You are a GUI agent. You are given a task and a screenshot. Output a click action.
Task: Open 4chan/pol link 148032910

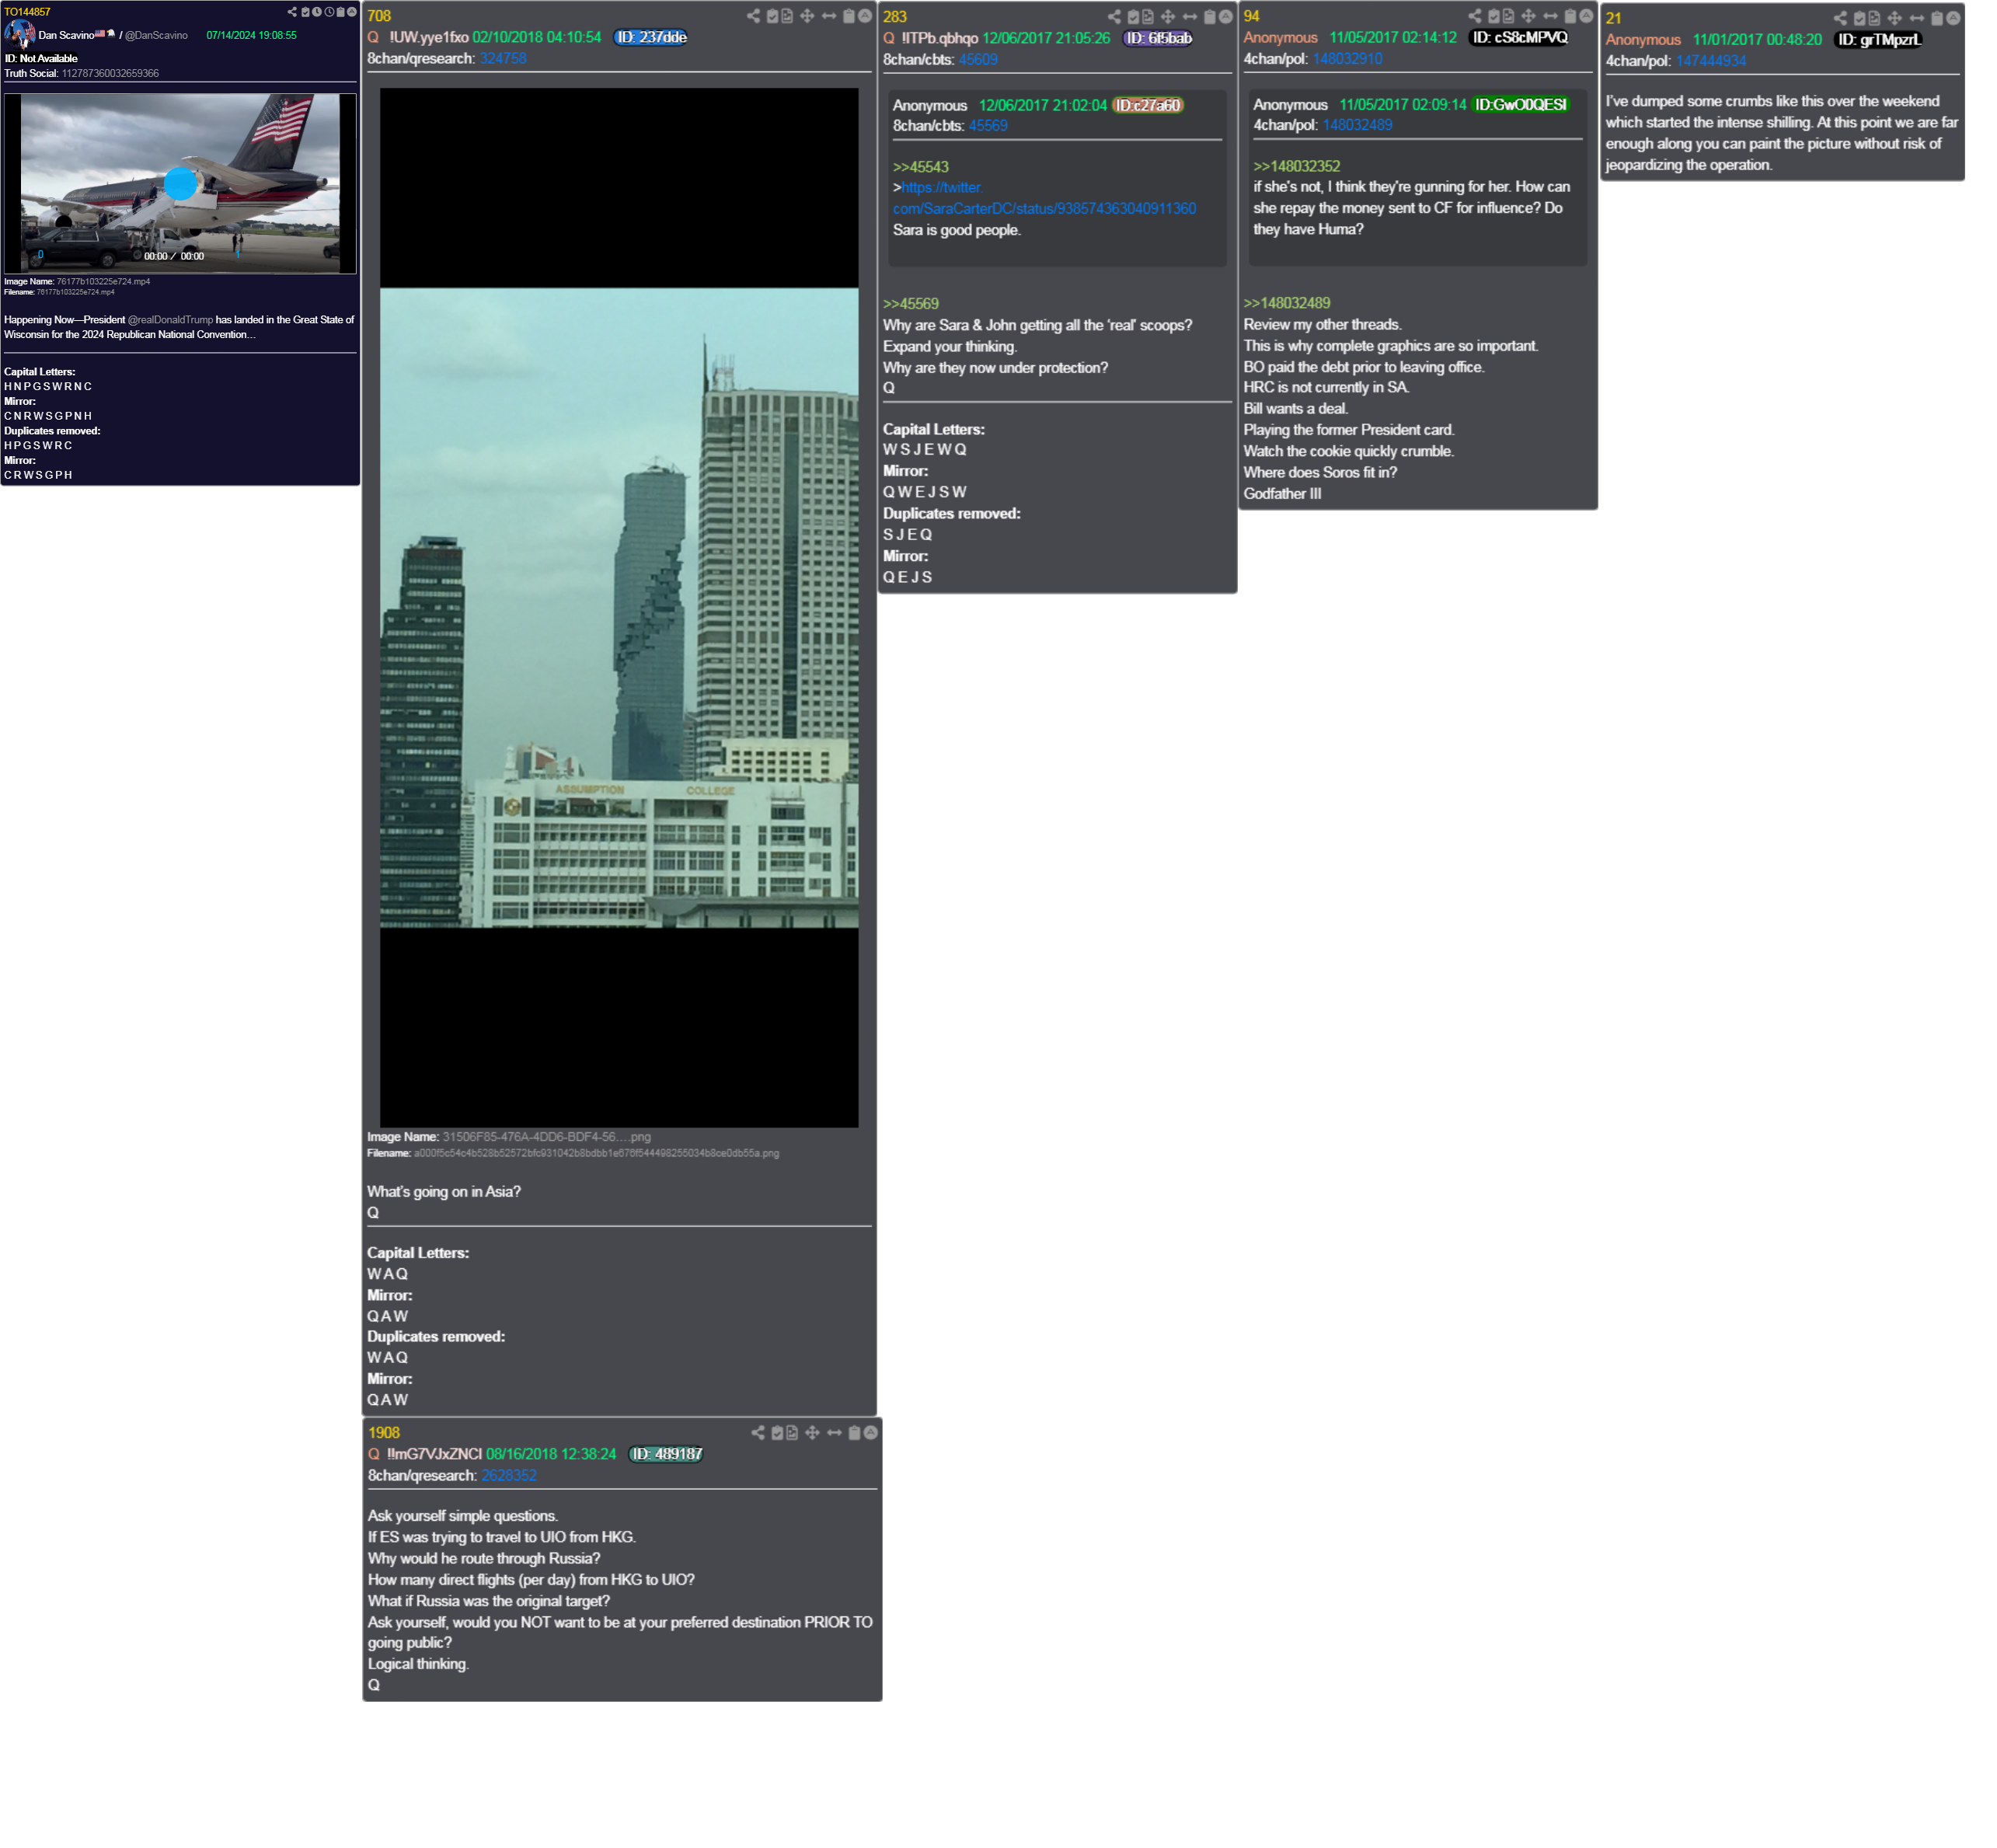pos(1347,59)
